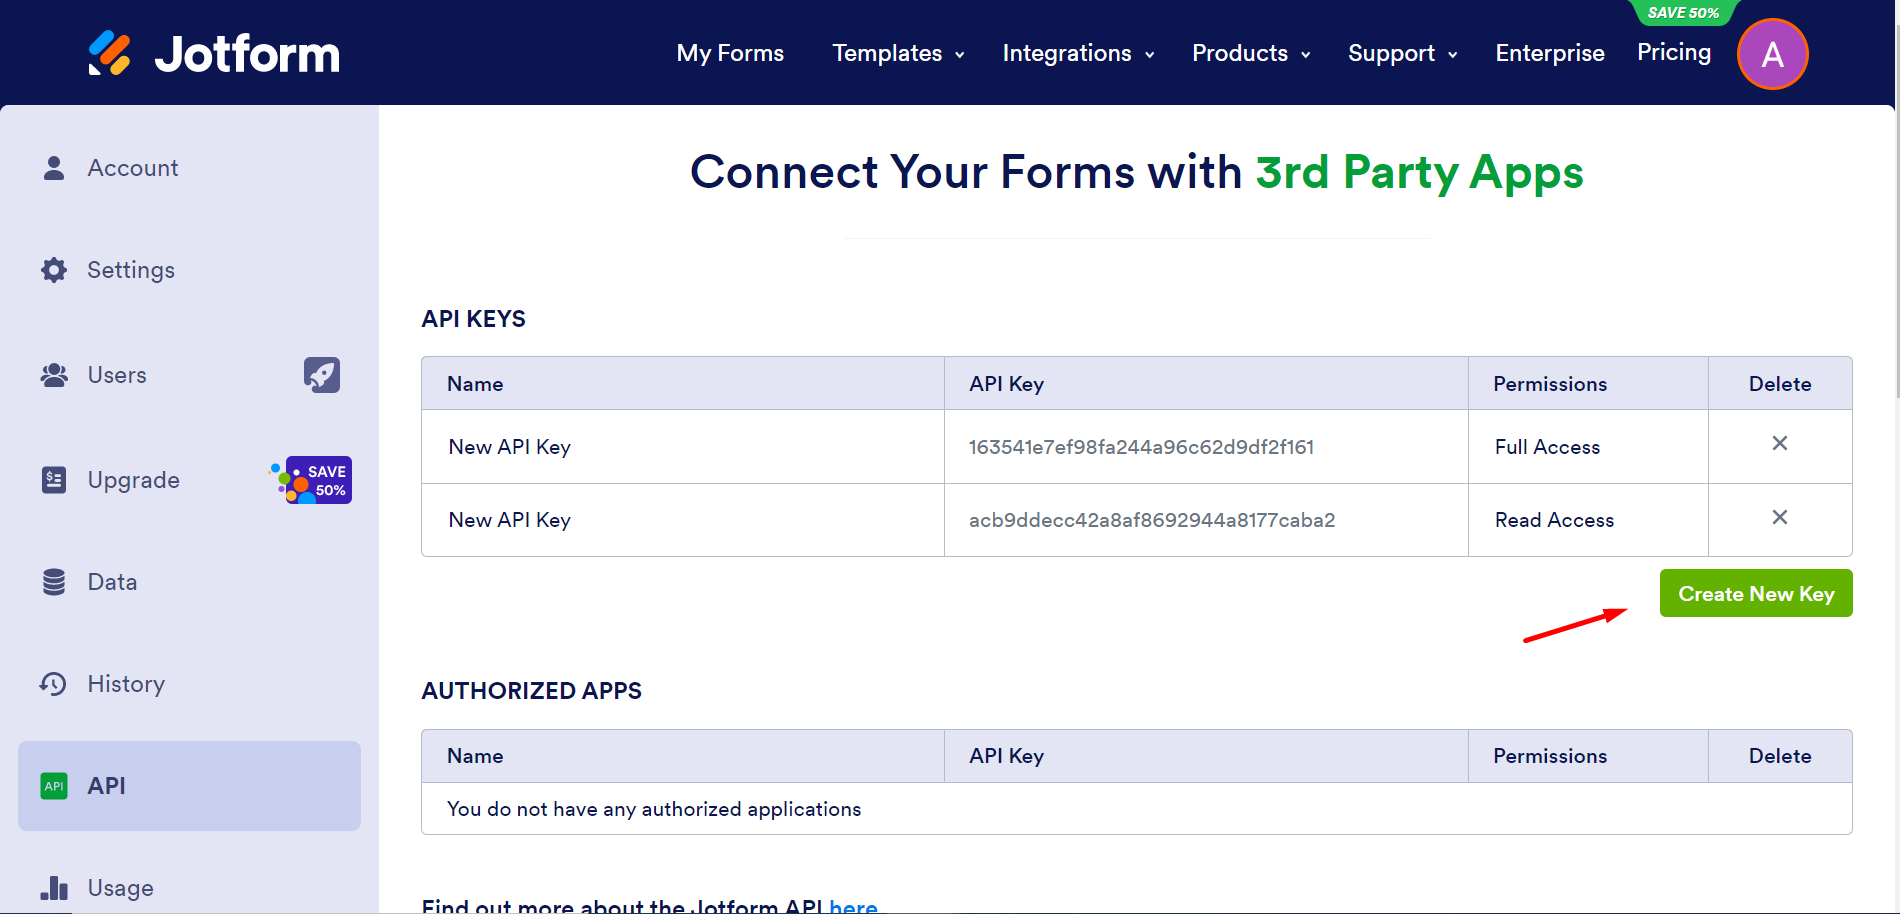Click the Account person icon

point(54,168)
